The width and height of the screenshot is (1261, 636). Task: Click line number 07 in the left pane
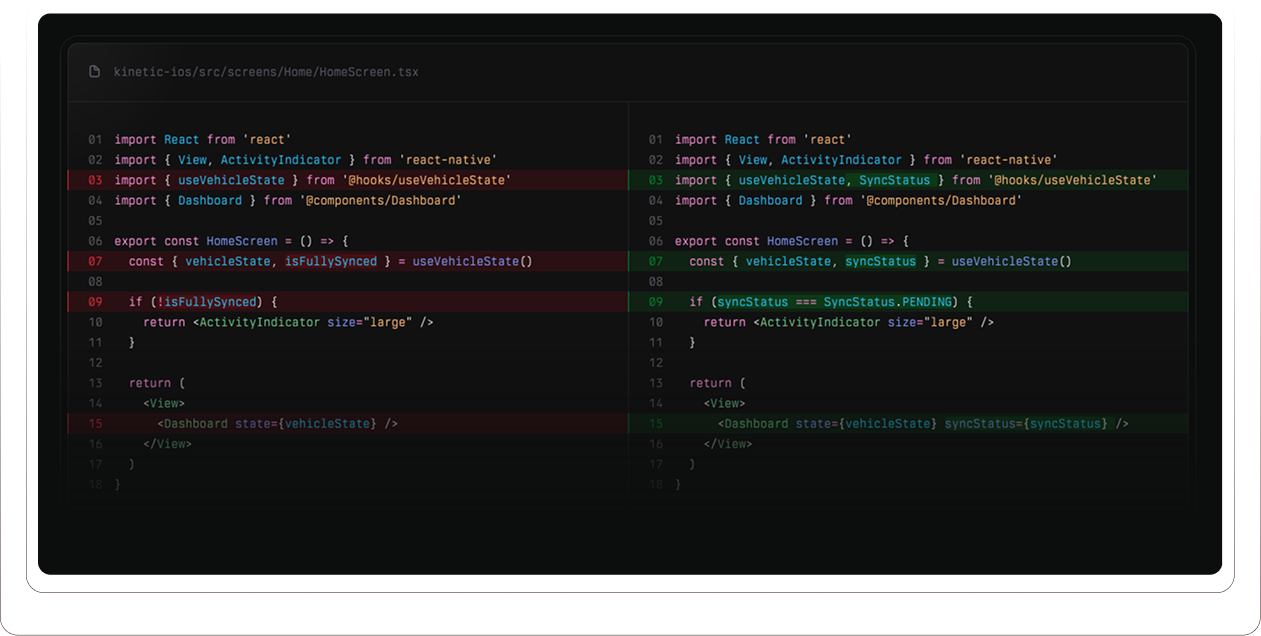(95, 260)
